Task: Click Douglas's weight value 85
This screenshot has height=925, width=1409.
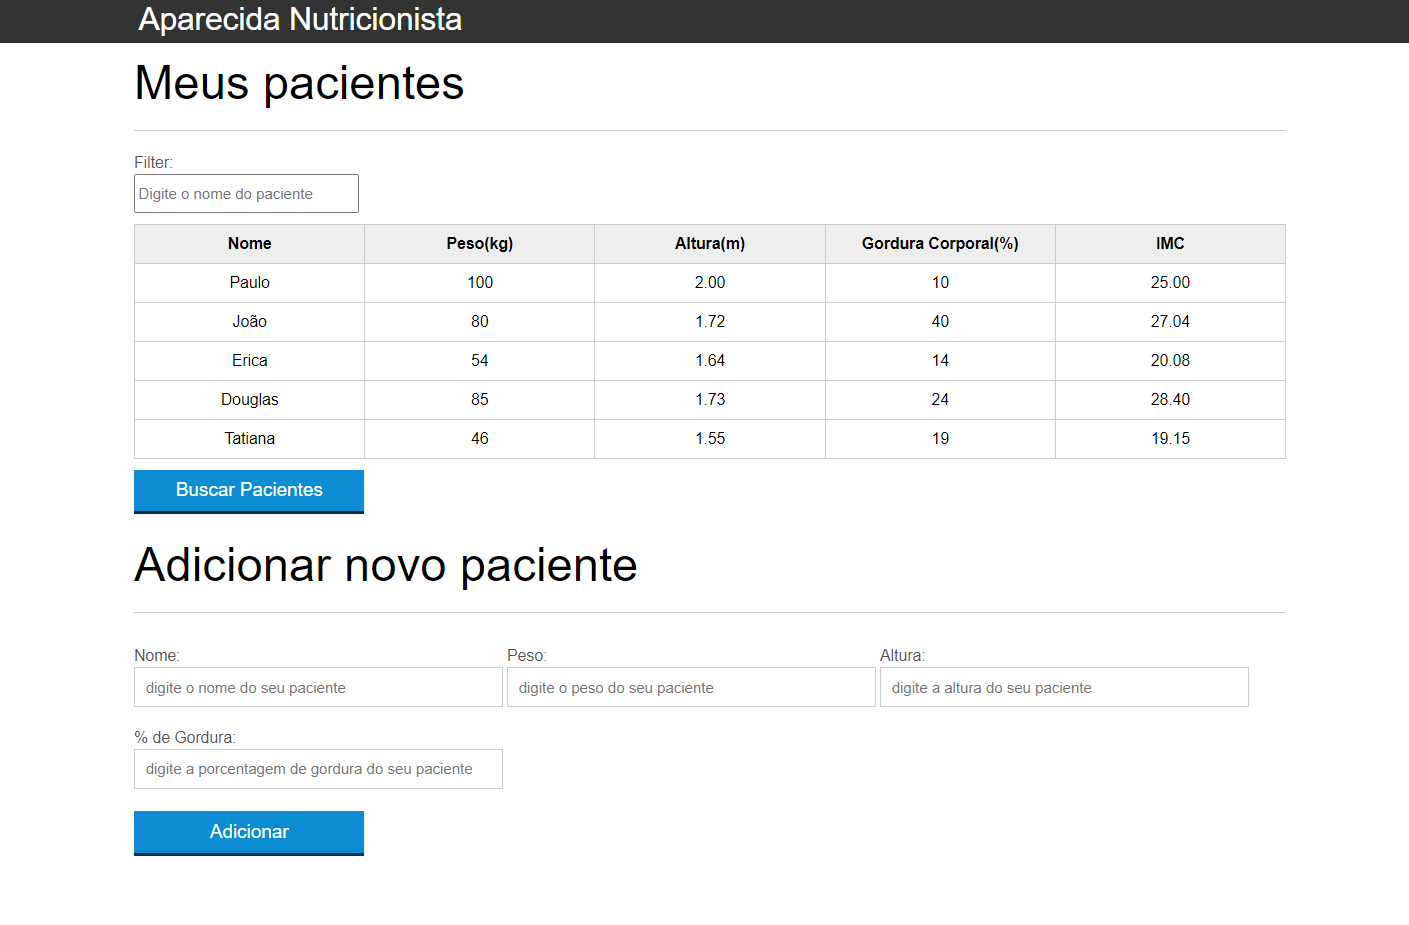Action: point(480,400)
